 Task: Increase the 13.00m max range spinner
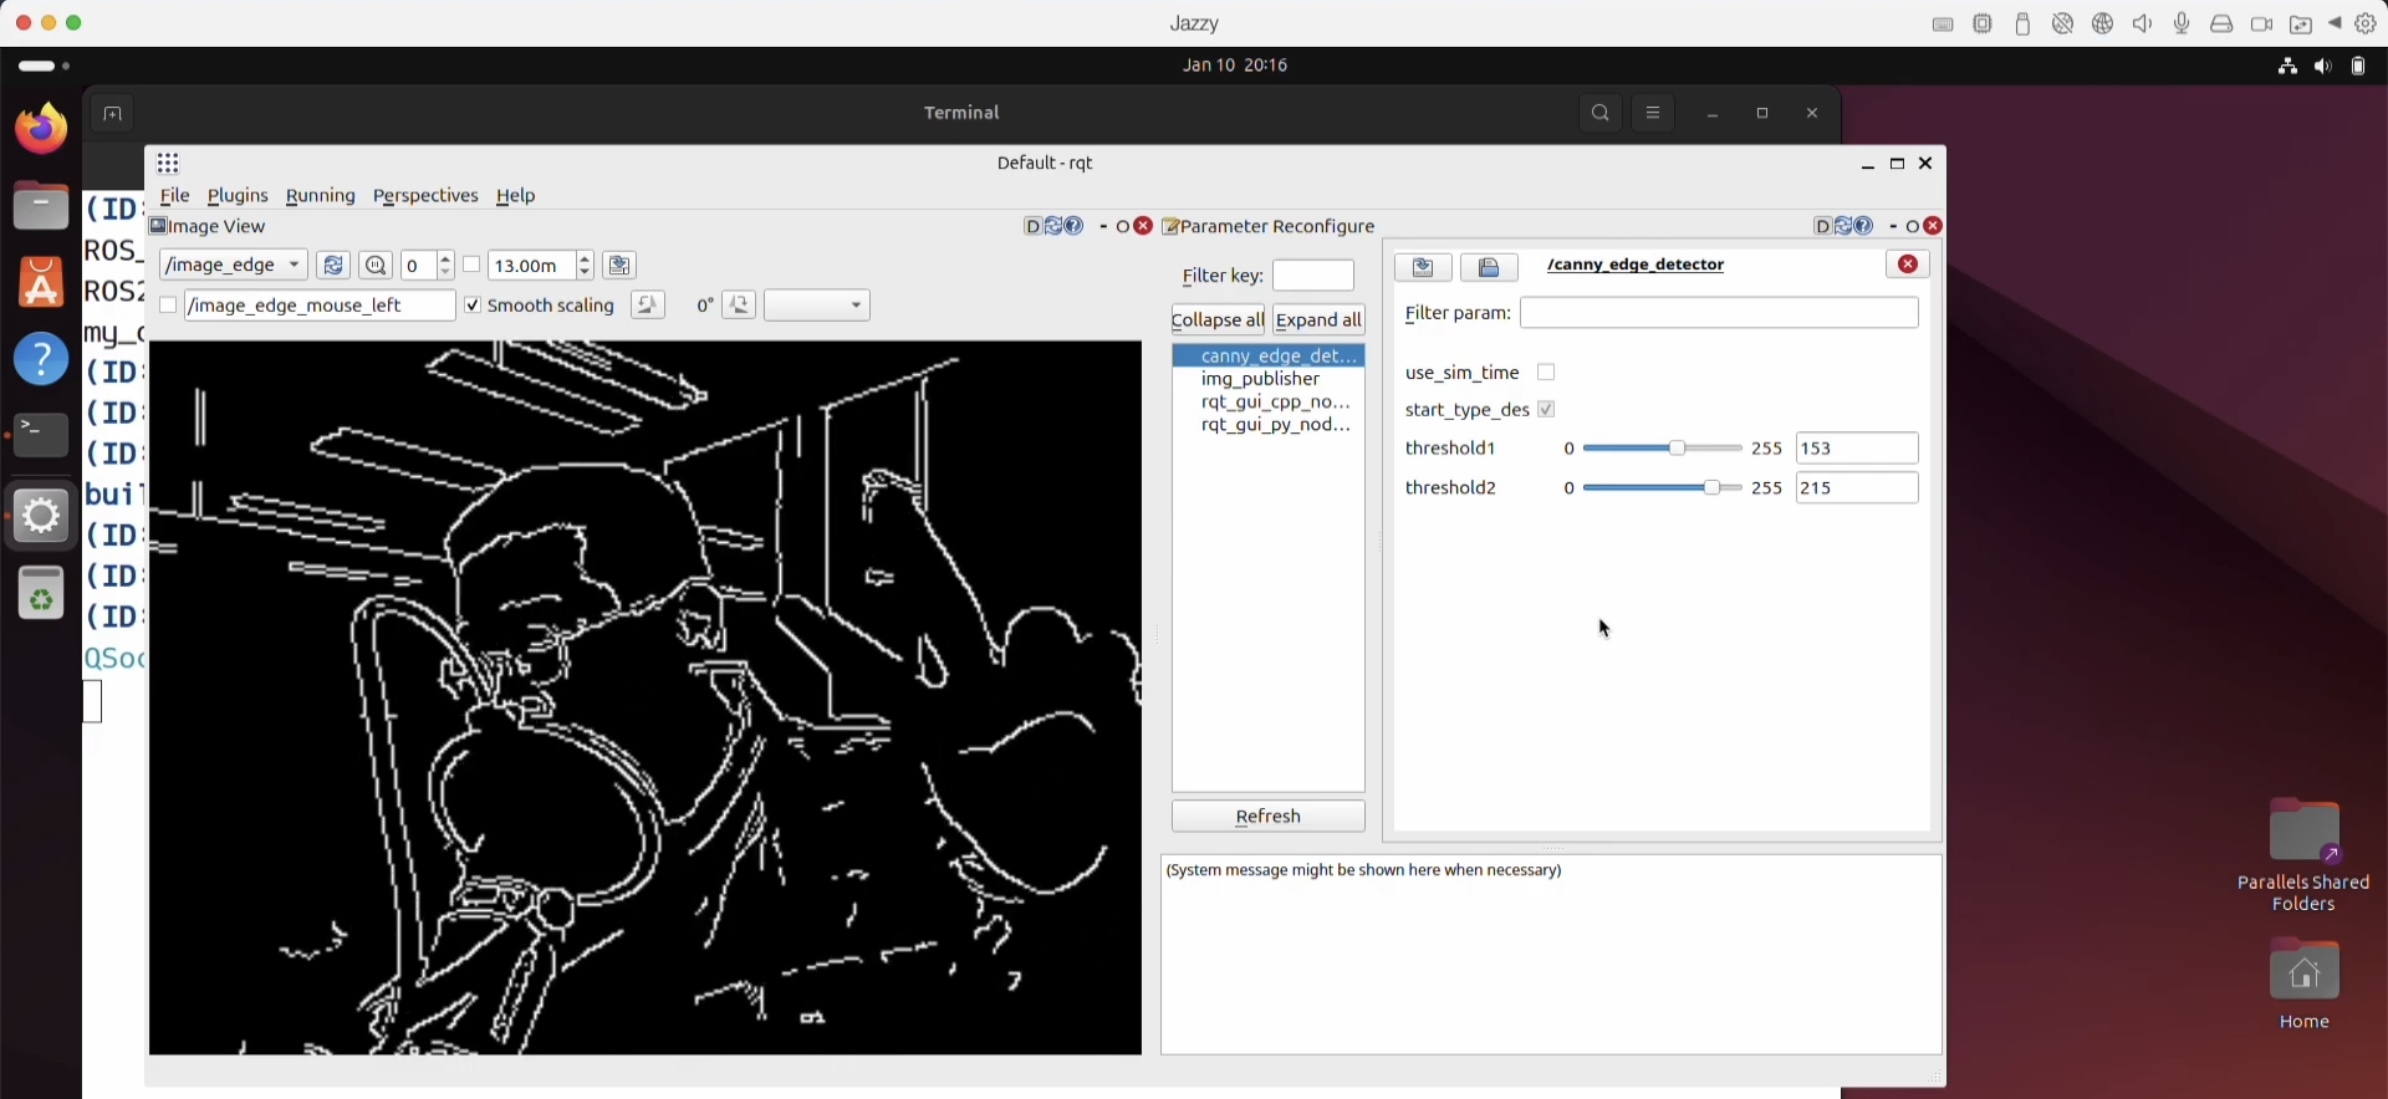(x=585, y=259)
